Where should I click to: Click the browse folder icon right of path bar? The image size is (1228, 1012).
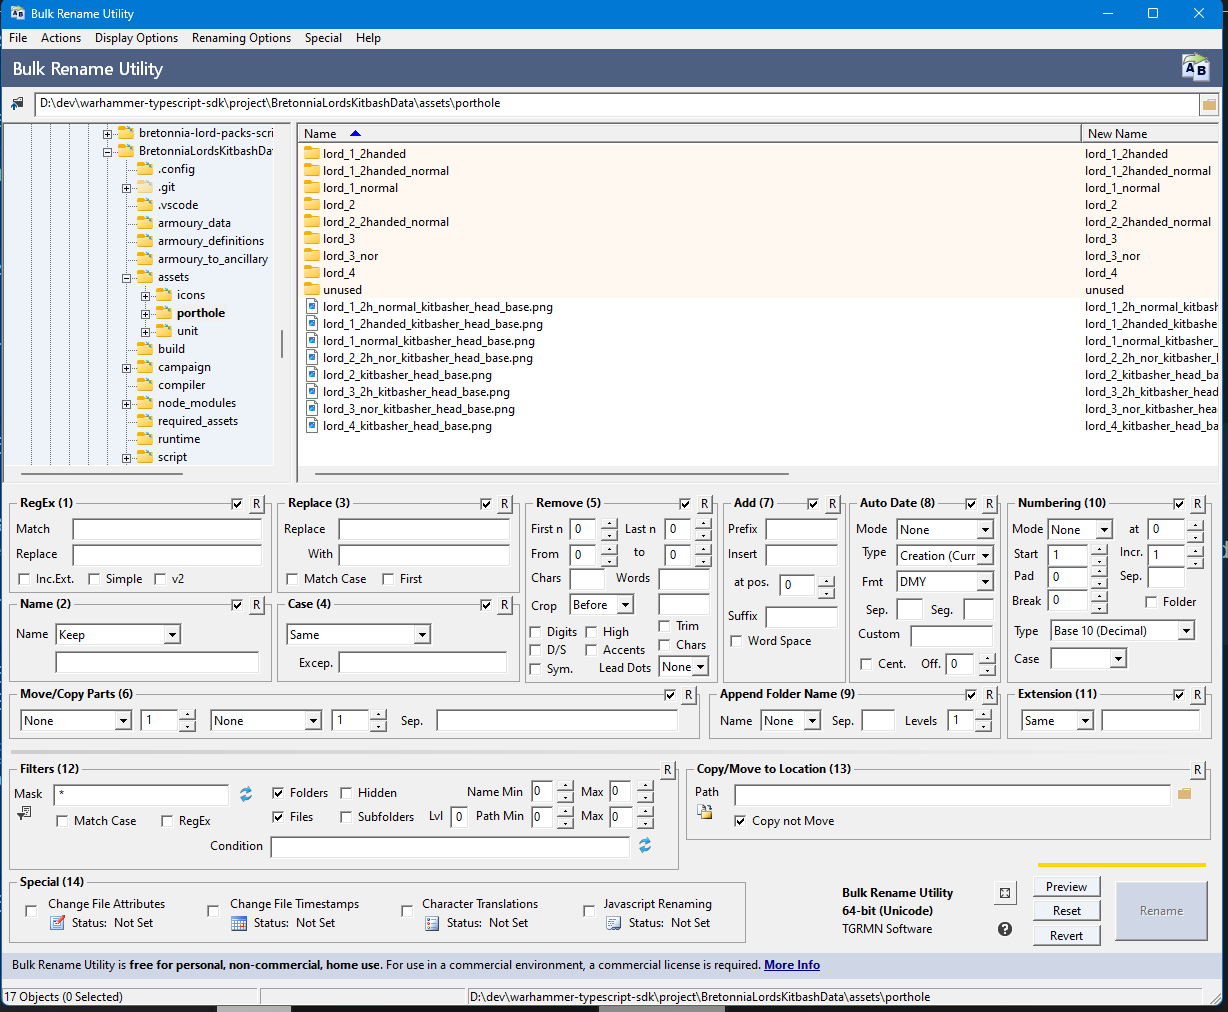[x=1209, y=104]
